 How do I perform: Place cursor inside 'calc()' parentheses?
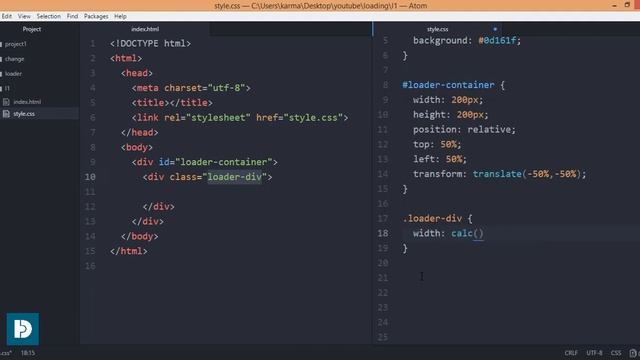[x=478, y=233]
